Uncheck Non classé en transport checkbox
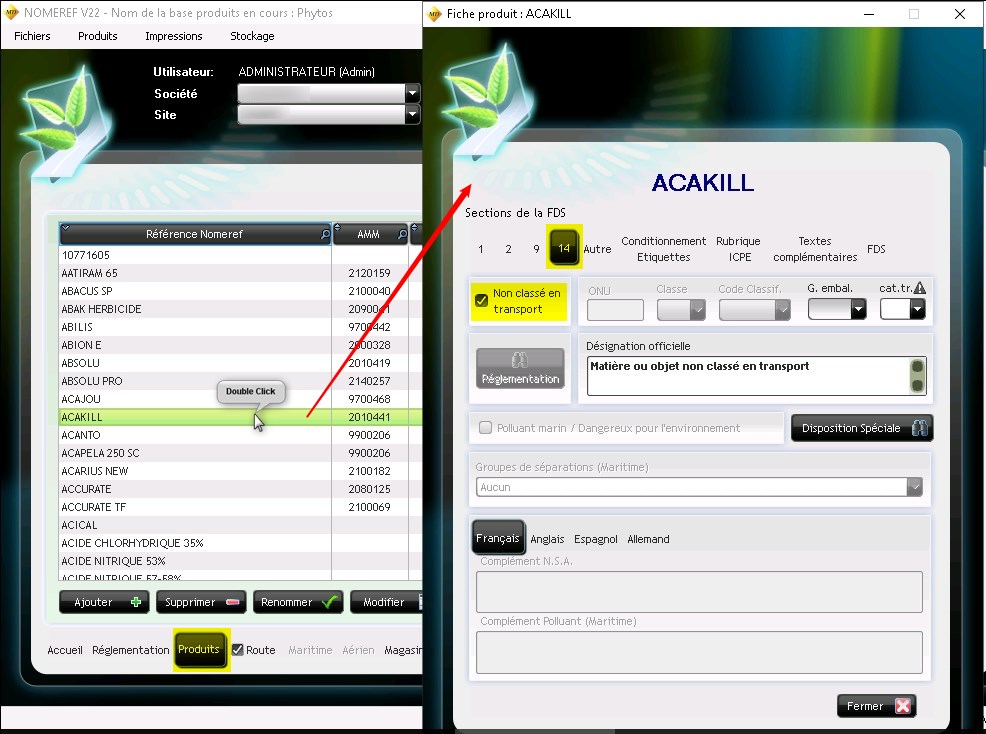This screenshot has height=734, width=986. (x=482, y=301)
